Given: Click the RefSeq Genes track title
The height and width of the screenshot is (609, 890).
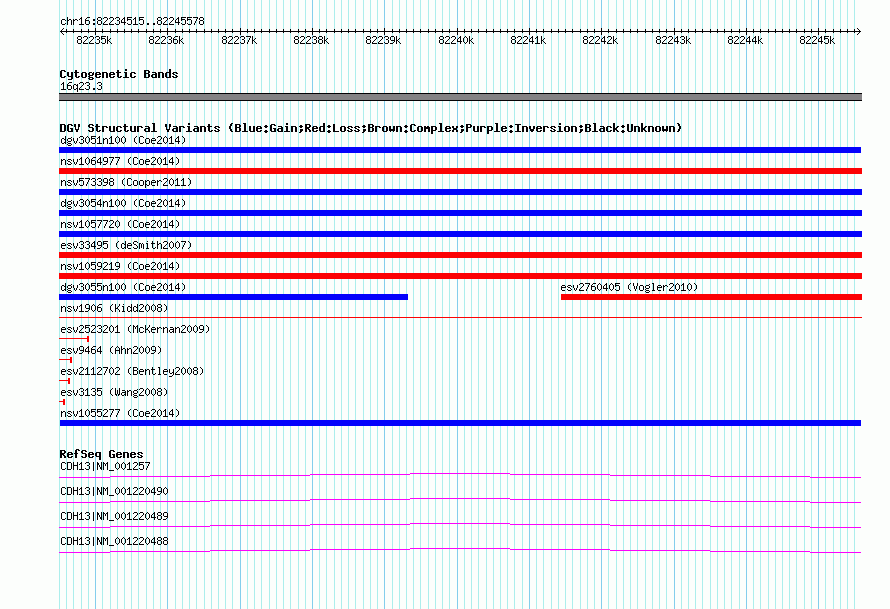Looking at the screenshot, I should pyautogui.click(x=101, y=453).
